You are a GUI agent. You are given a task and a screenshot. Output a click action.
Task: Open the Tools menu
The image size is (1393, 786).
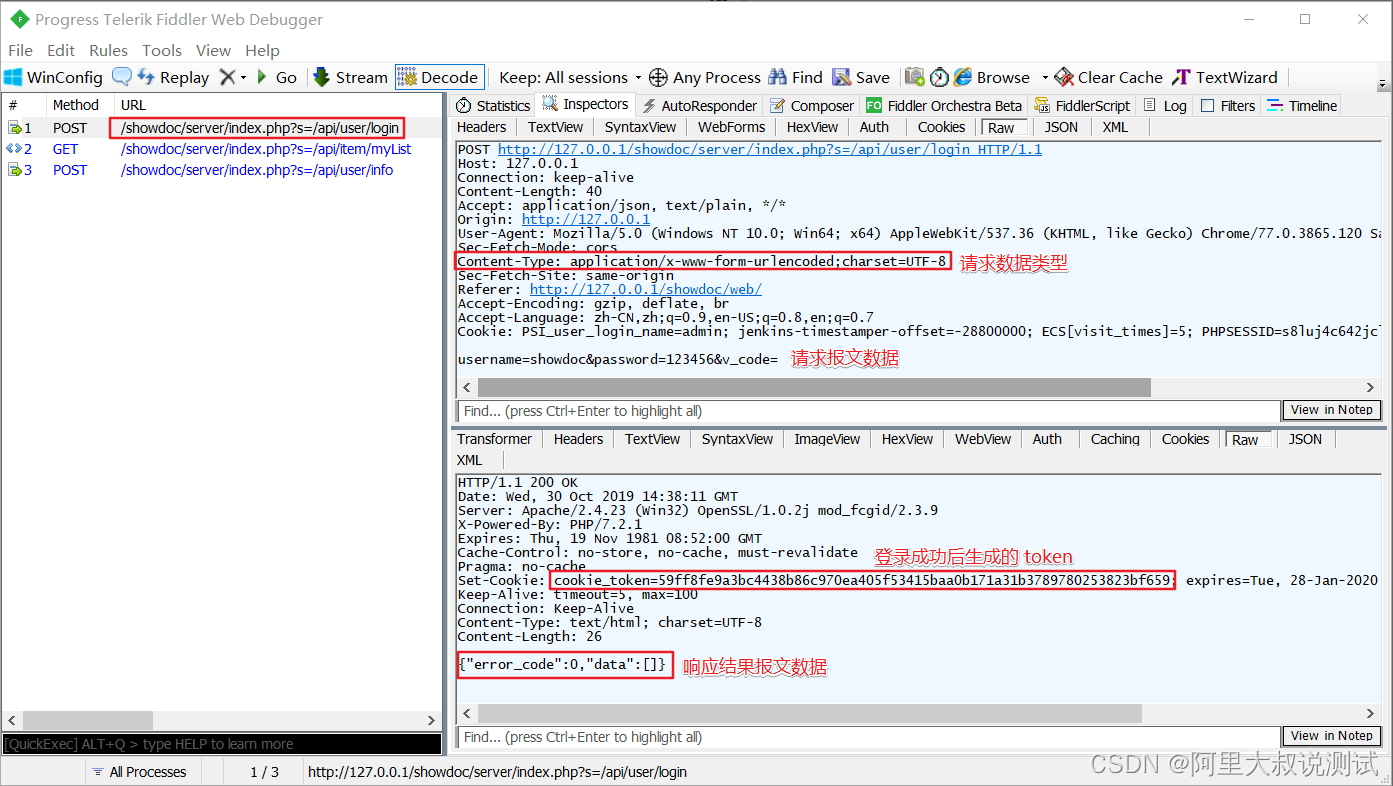point(162,50)
